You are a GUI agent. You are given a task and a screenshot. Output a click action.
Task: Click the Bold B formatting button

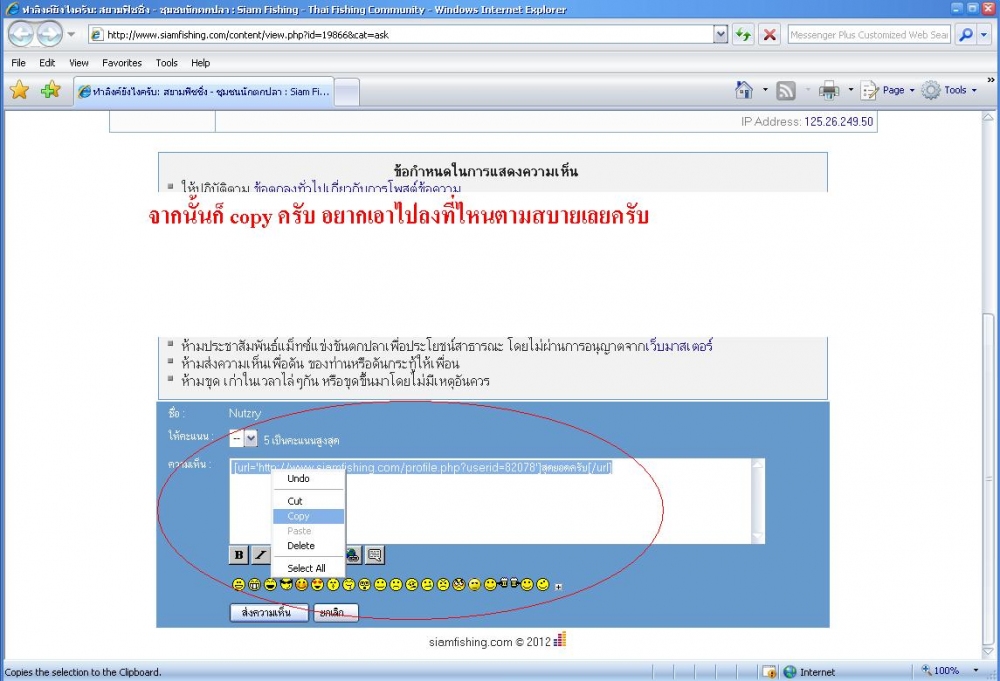click(x=239, y=555)
